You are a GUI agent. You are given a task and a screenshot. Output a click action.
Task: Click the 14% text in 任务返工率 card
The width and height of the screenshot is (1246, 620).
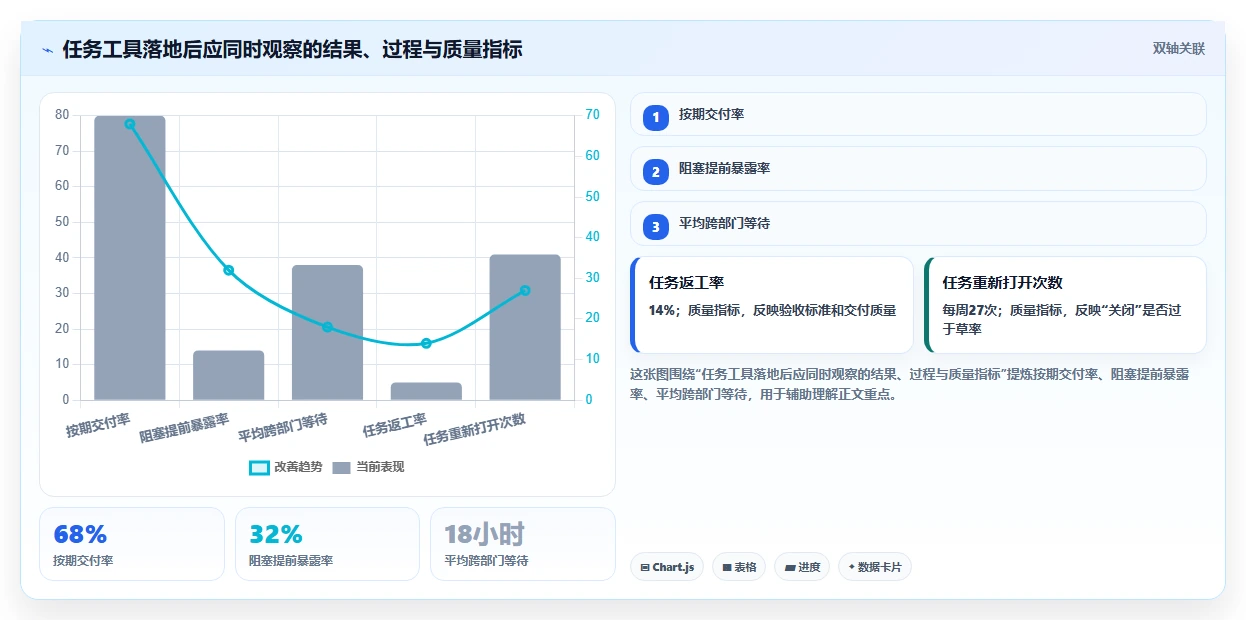(x=662, y=310)
